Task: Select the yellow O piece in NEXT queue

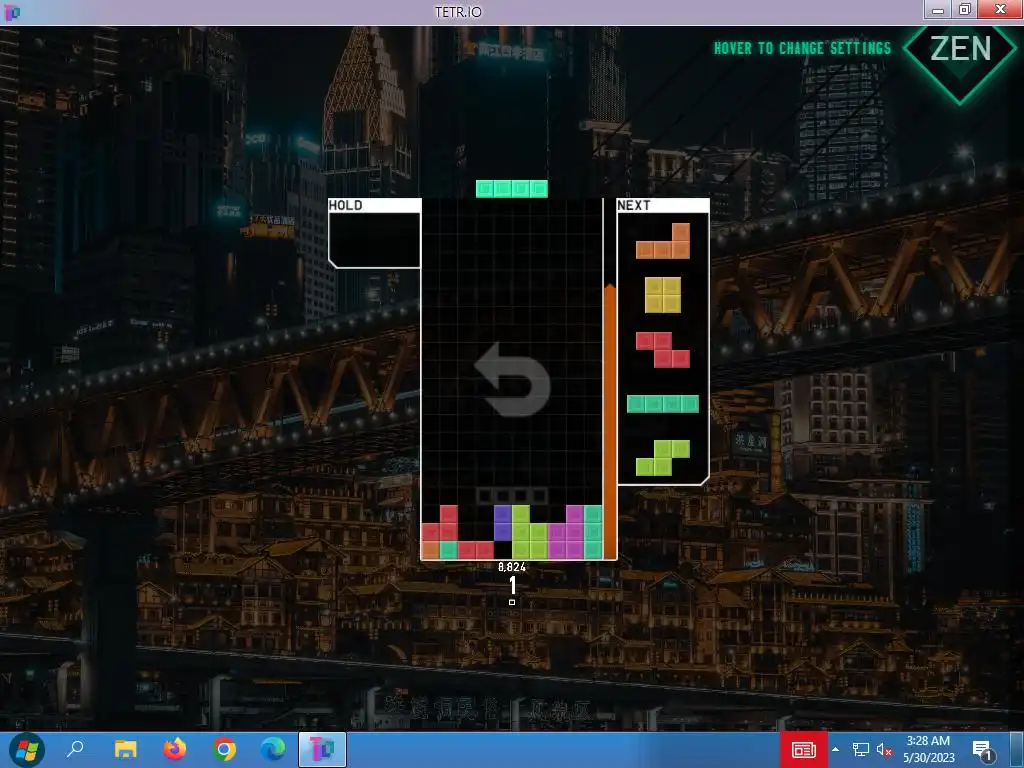Action: click(663, 295)
